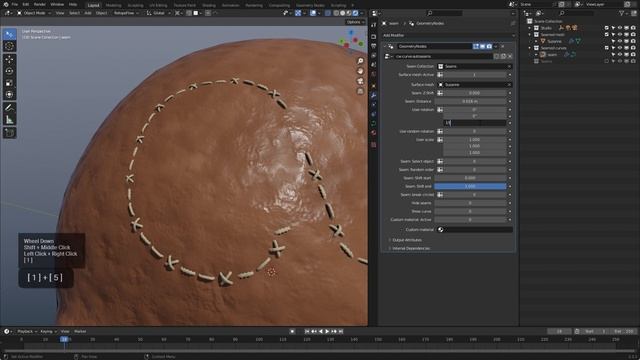The width and height of the screenshot is (640, 360).
Task: Open the GeometryNodes modifier extras arrow
Action: tap(496, 47)
